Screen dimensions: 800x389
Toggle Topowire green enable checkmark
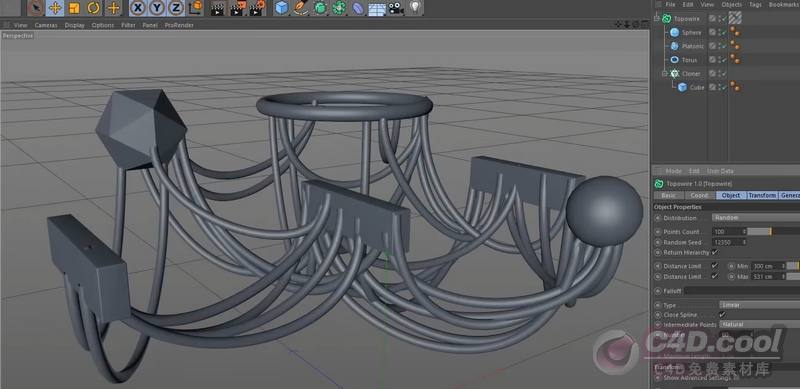[723, 19]
